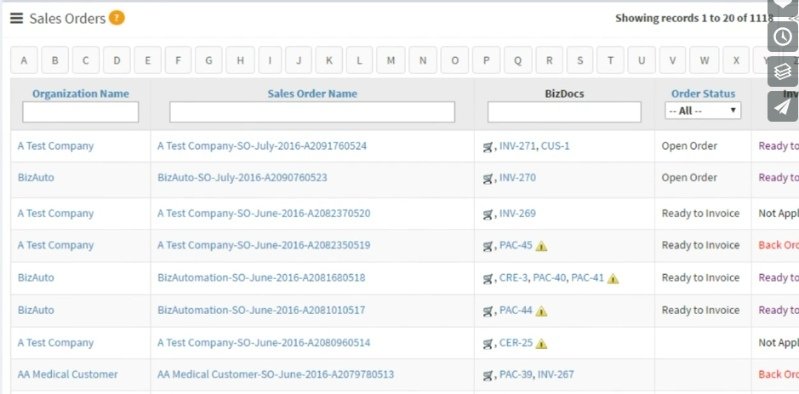This screenshot has height=394, width=799.
Task: Click the paper plane send icon
Action: (x=783, y=107)
